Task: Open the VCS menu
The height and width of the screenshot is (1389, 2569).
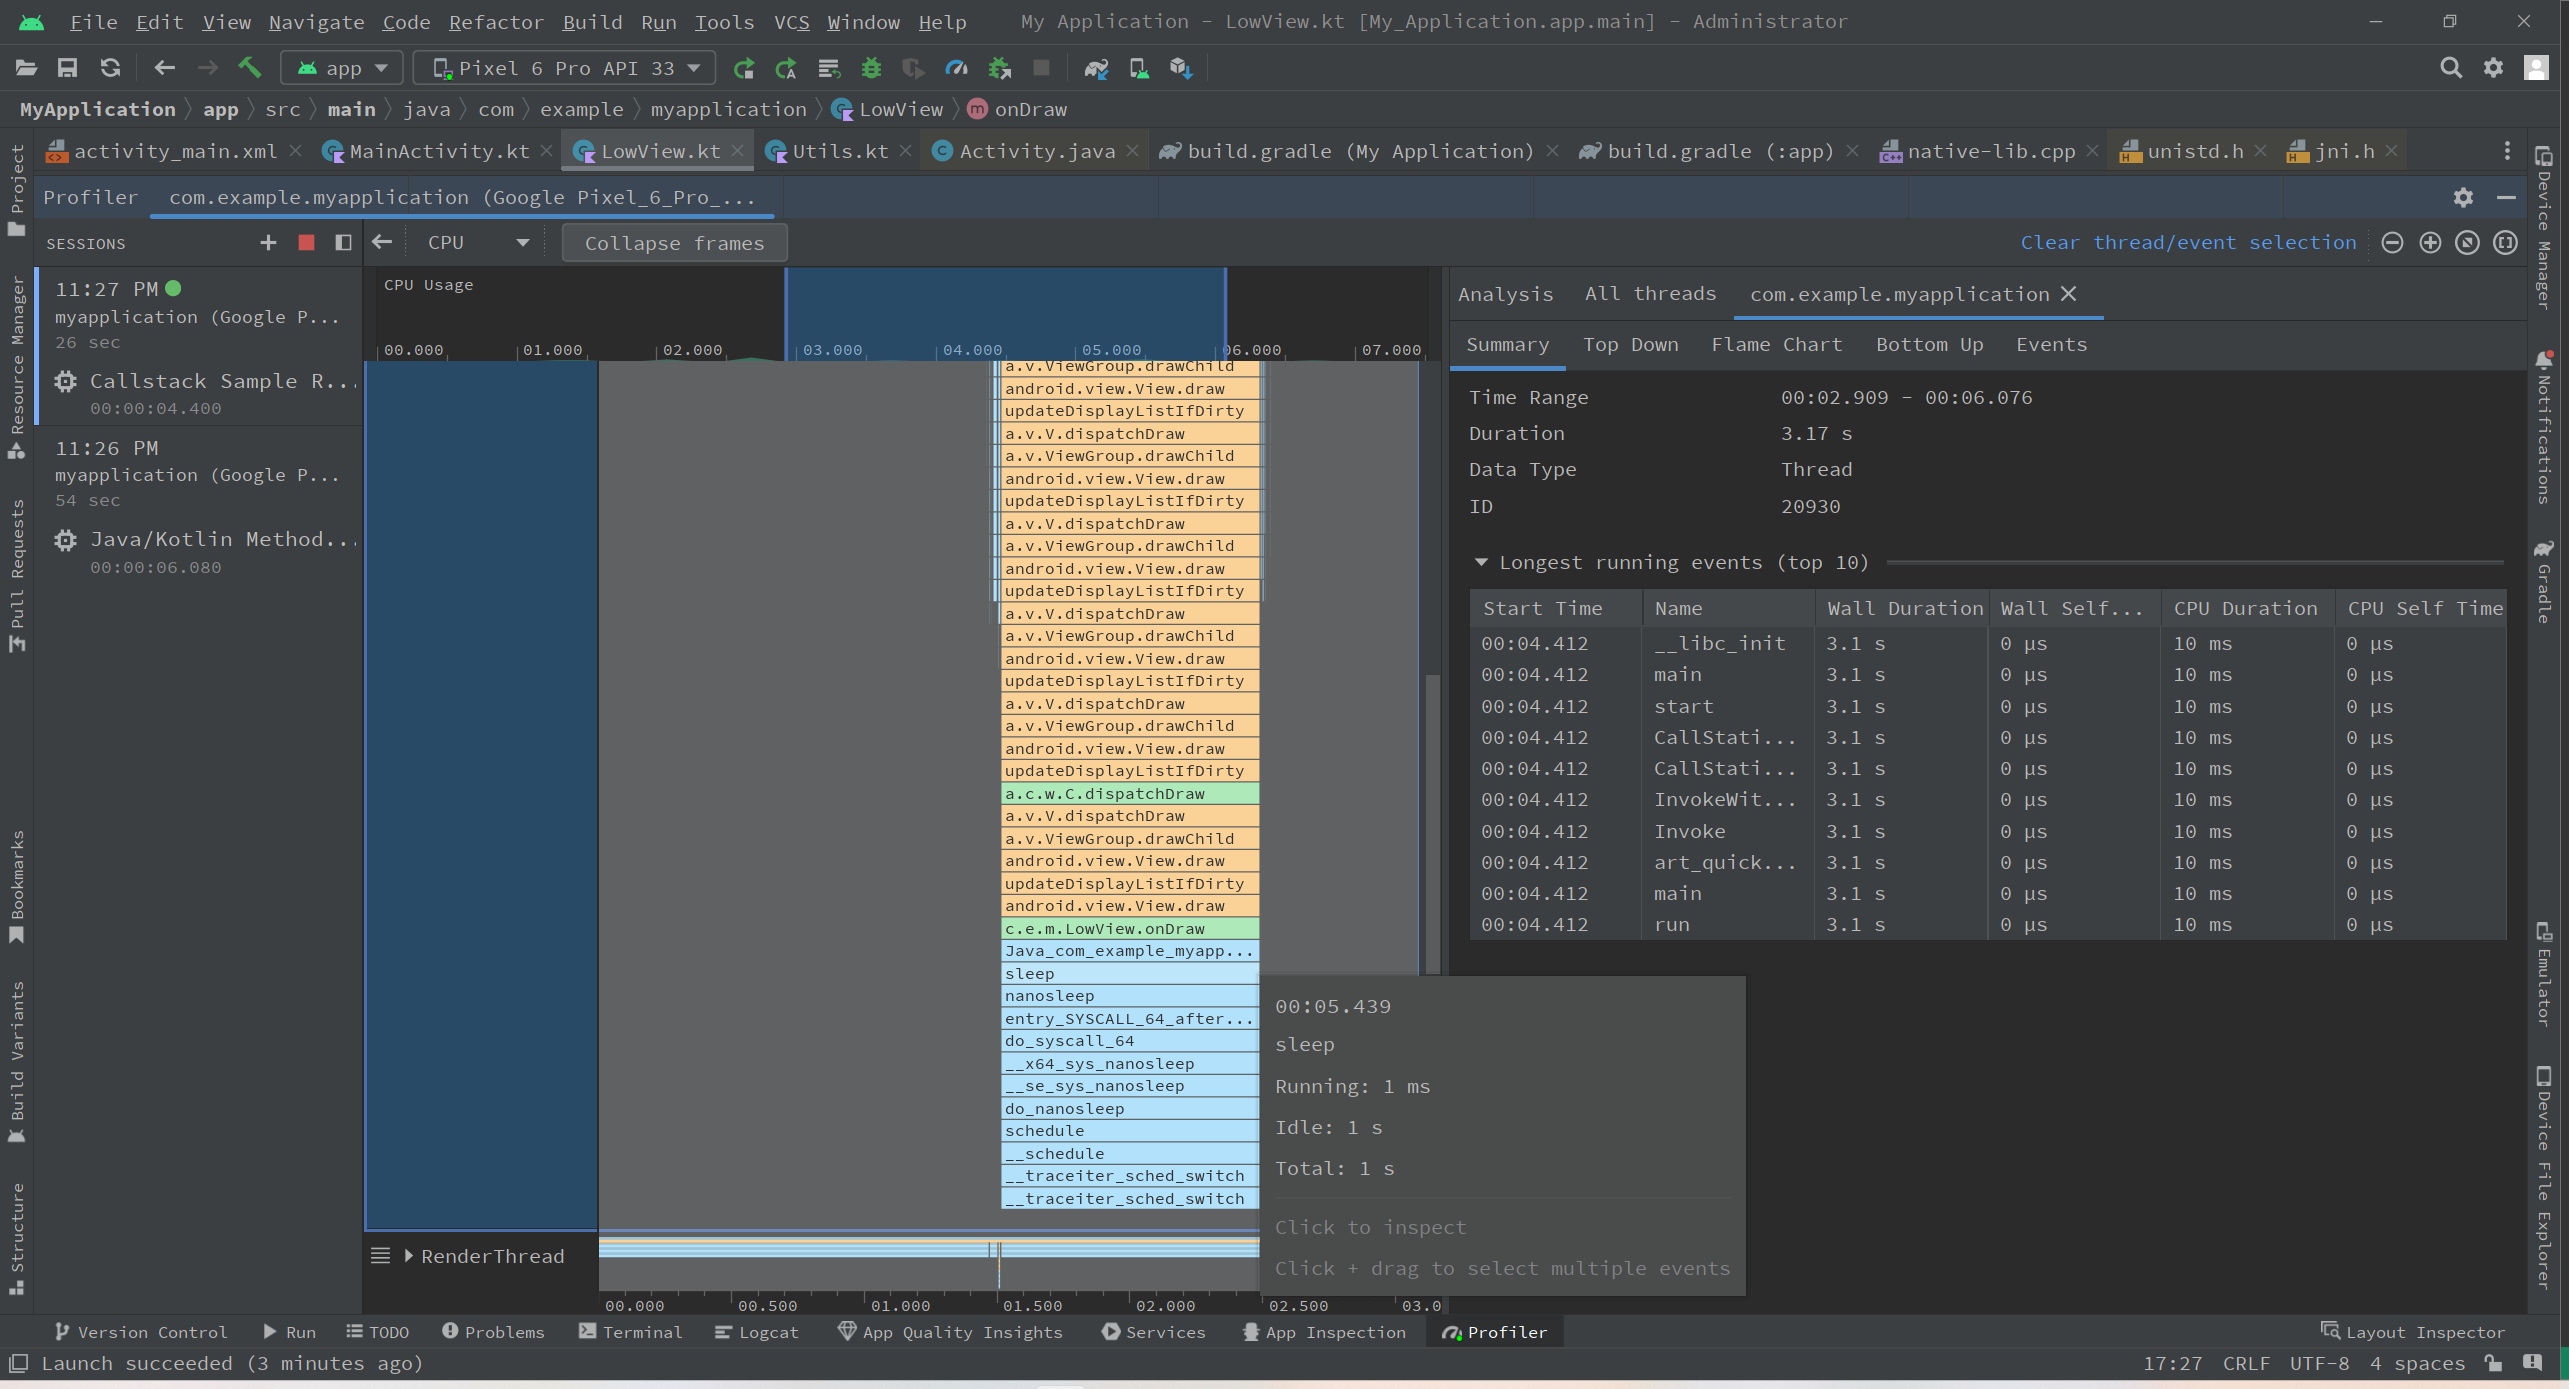Action: tap(791, 22)
